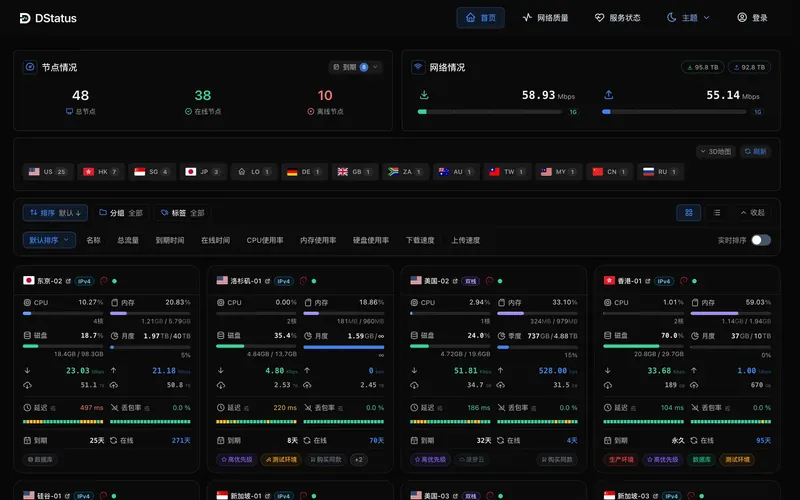
Task: Click the IPv4 badge on 香港-01
Action: point(664,281)
